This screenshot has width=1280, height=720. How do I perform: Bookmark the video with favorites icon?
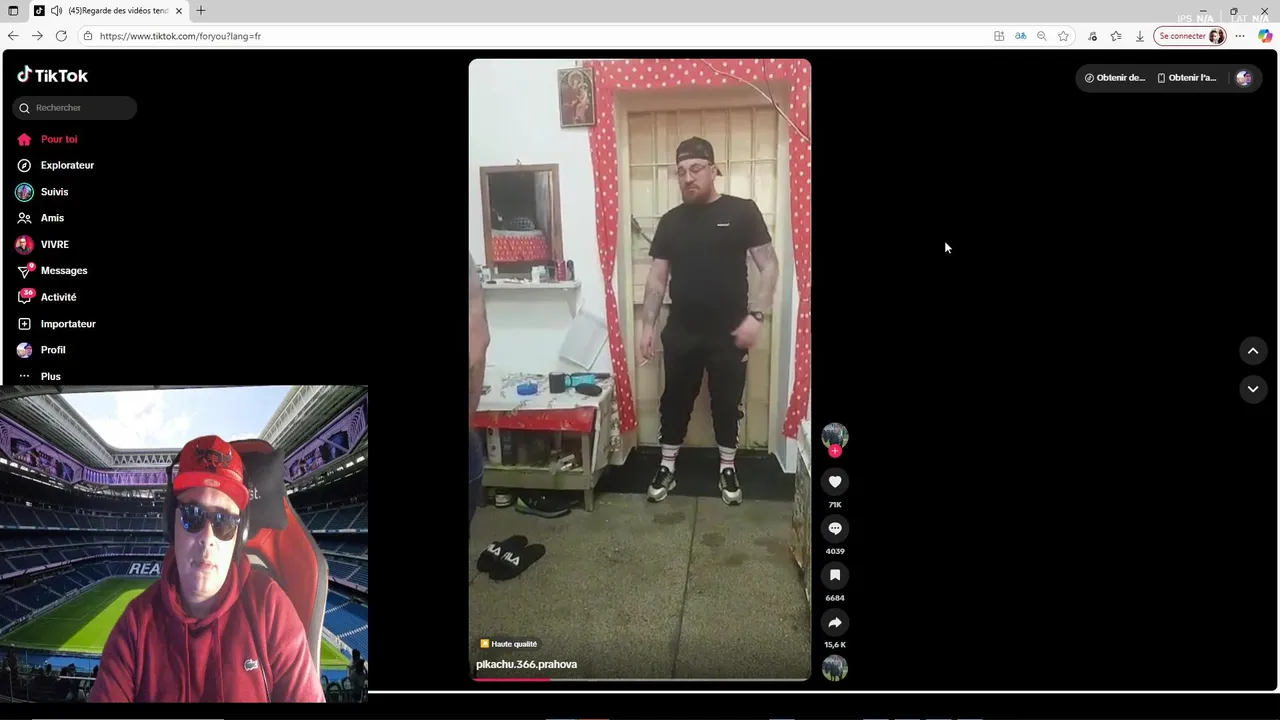click(835, 575)
